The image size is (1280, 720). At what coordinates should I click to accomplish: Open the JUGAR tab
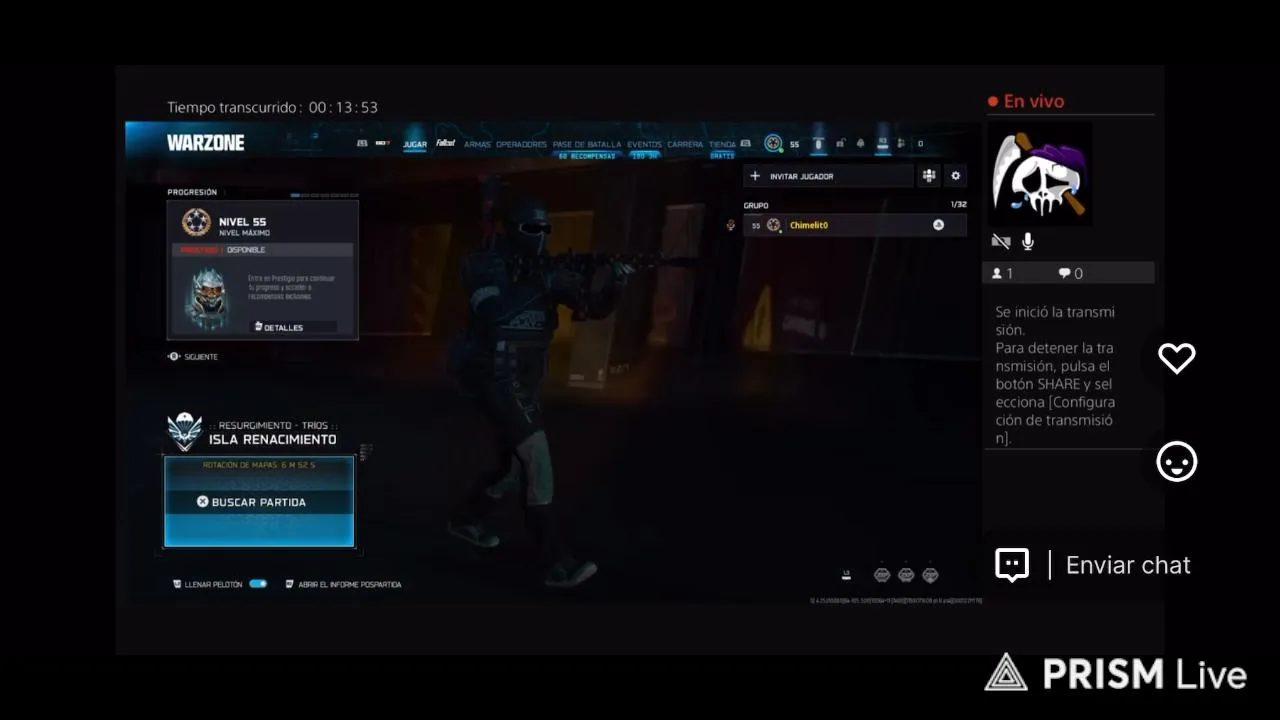[415, 144]
